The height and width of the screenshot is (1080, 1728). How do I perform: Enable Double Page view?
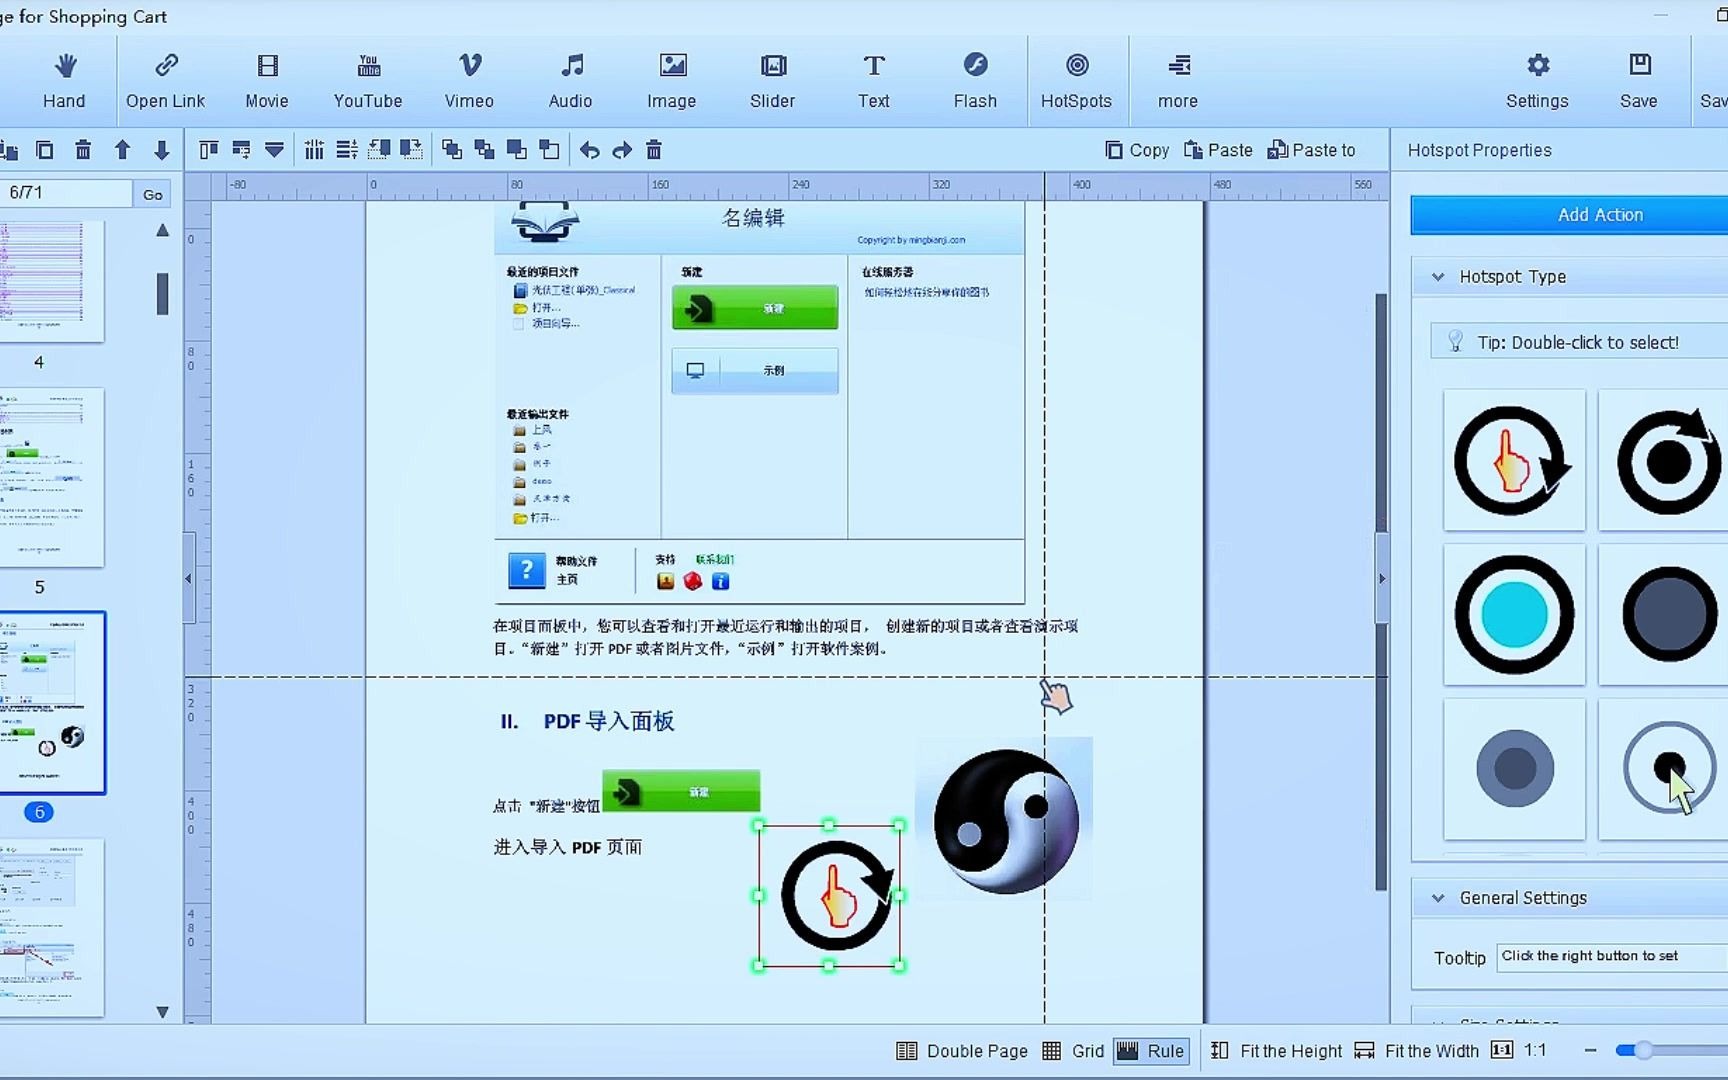coord(961,1051)
